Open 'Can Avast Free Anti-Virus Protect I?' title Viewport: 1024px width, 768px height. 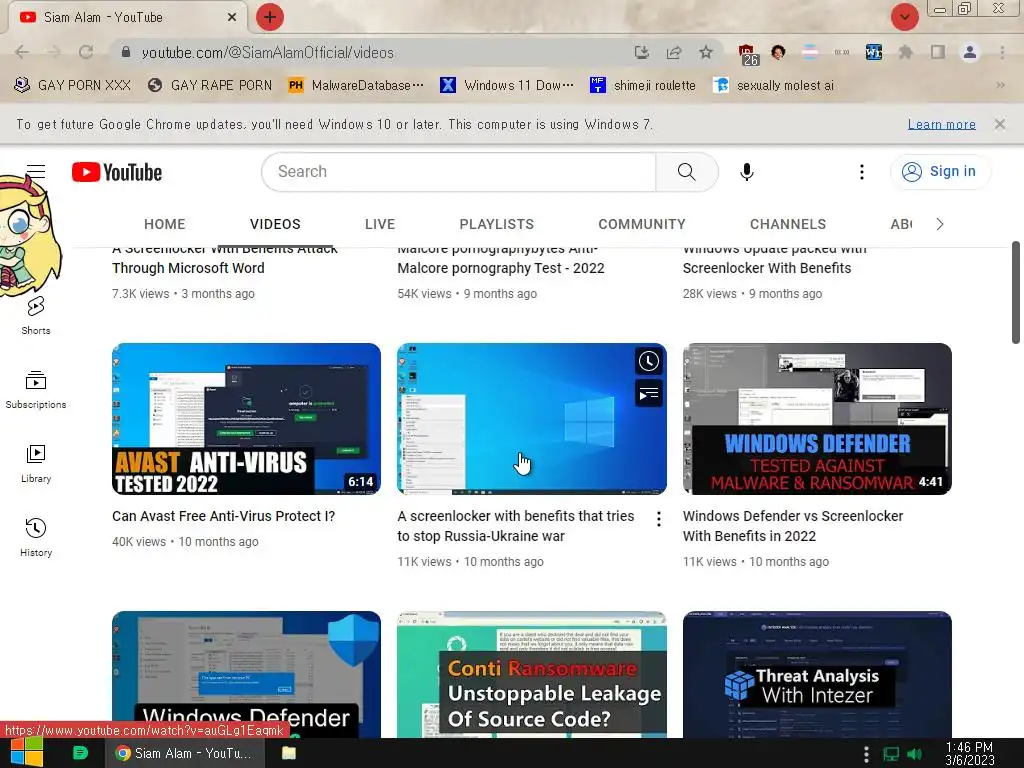coord(223,516)
